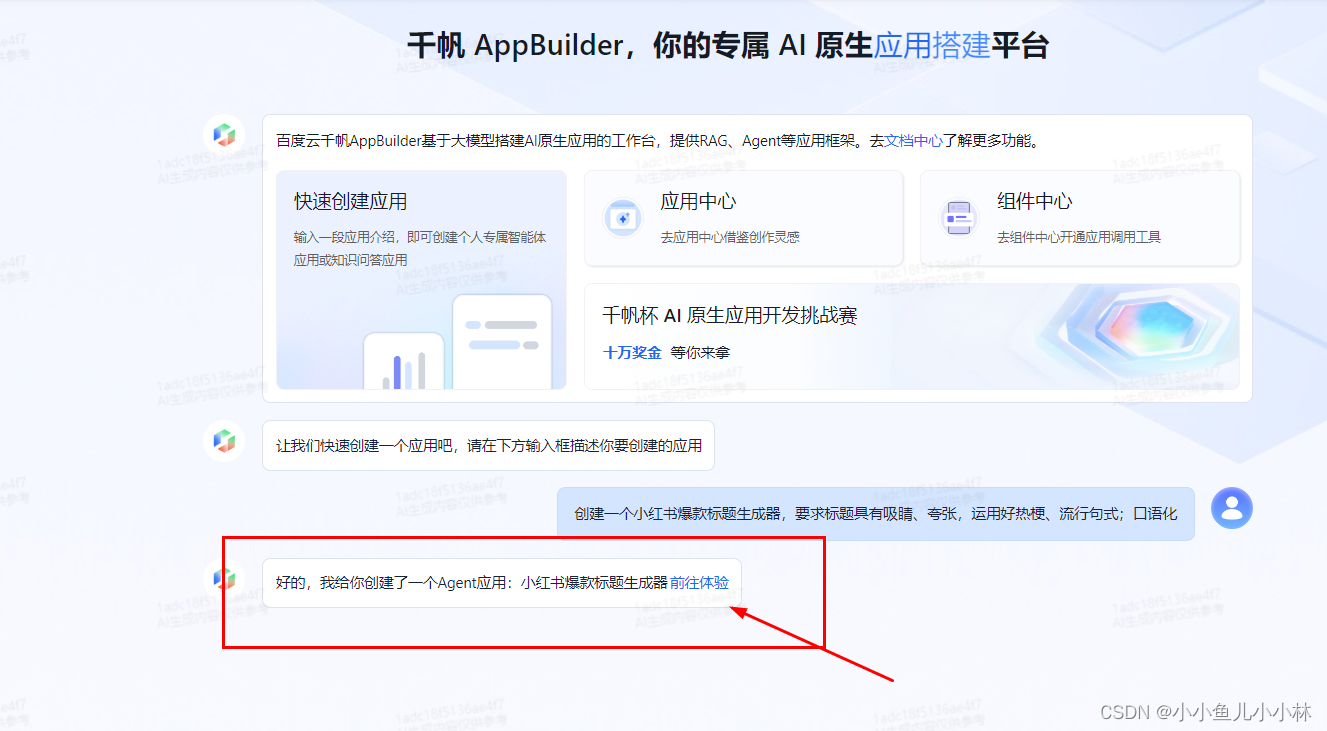Viewport: 1327px width, 731px height.
Task: Click the bot avatar beside the Agent应用 reply
Action: [224, 579]
